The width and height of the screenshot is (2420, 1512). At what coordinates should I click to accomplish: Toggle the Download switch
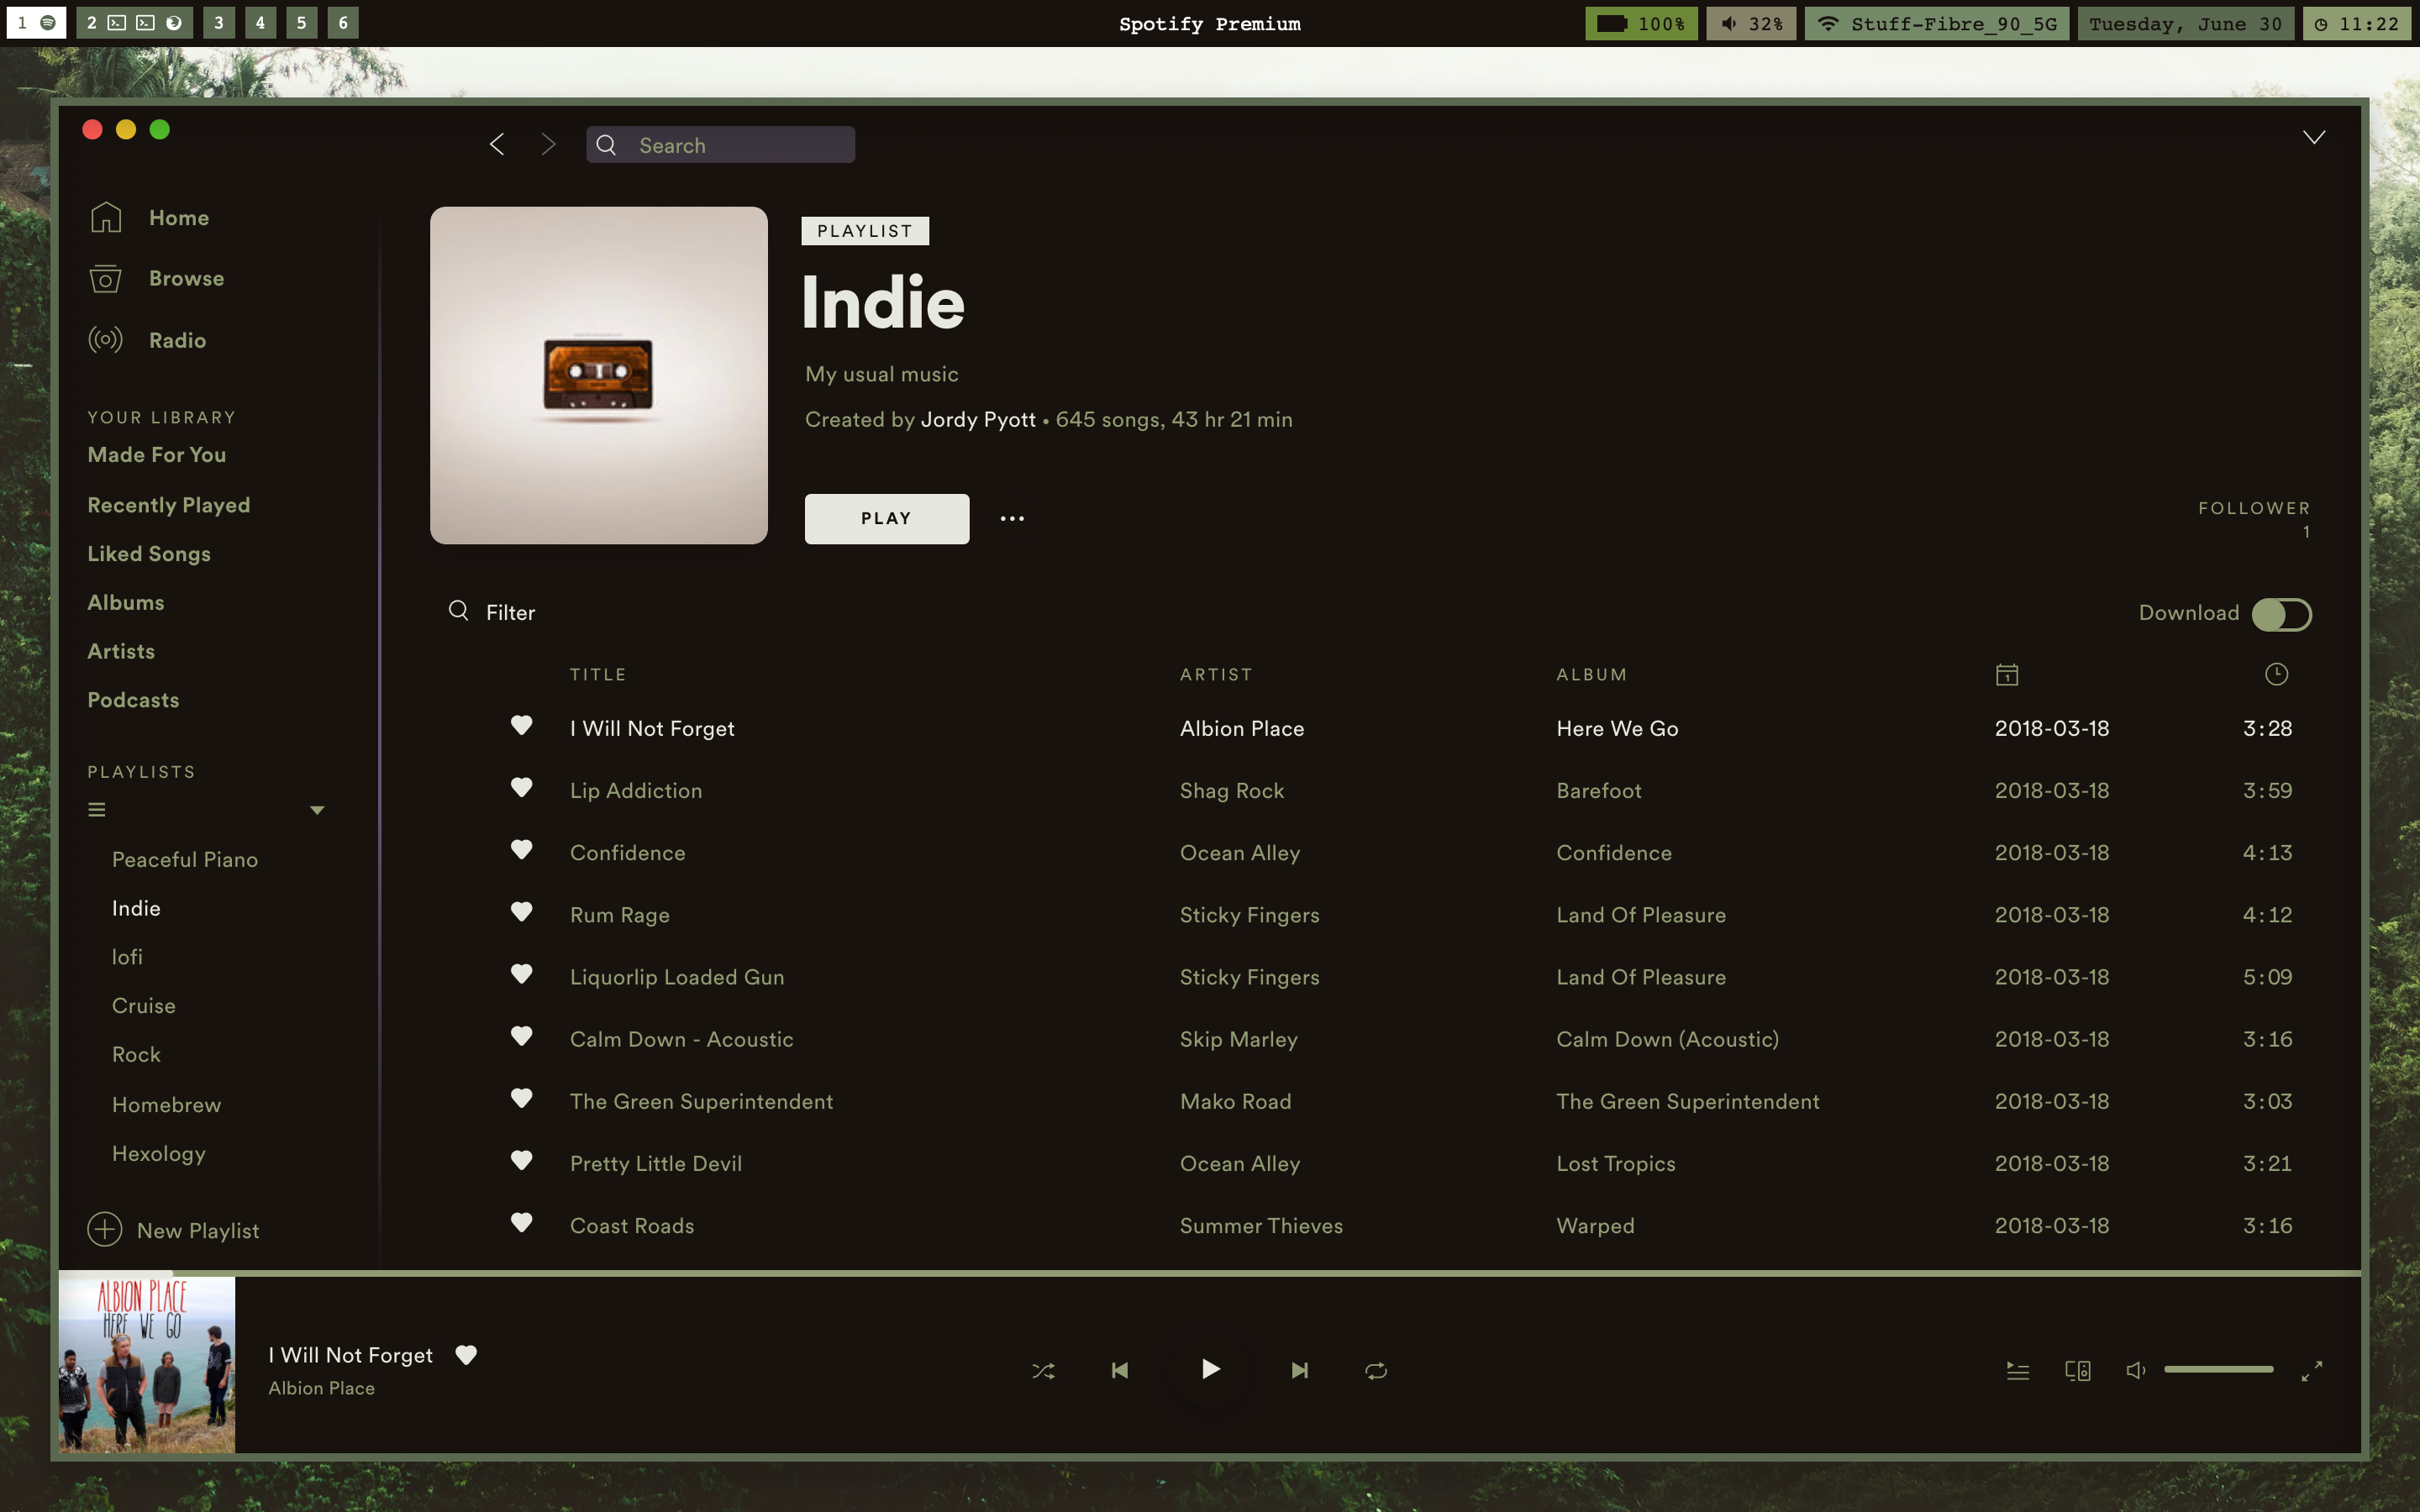(2281, 614)
